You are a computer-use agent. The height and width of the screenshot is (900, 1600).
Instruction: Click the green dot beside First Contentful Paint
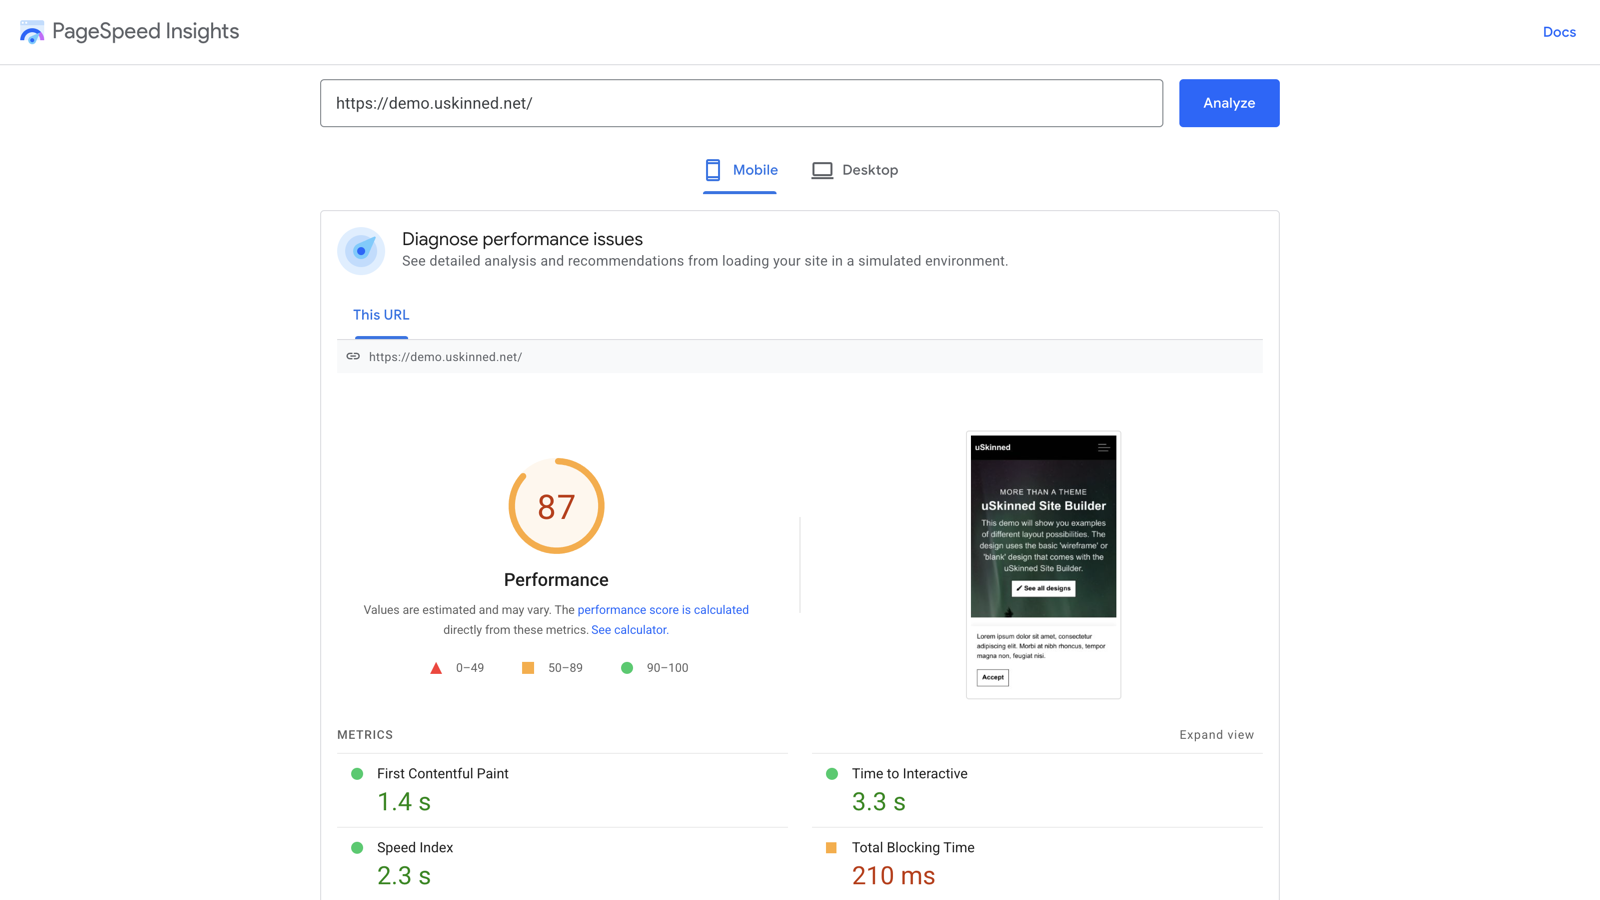coord(357,773)
